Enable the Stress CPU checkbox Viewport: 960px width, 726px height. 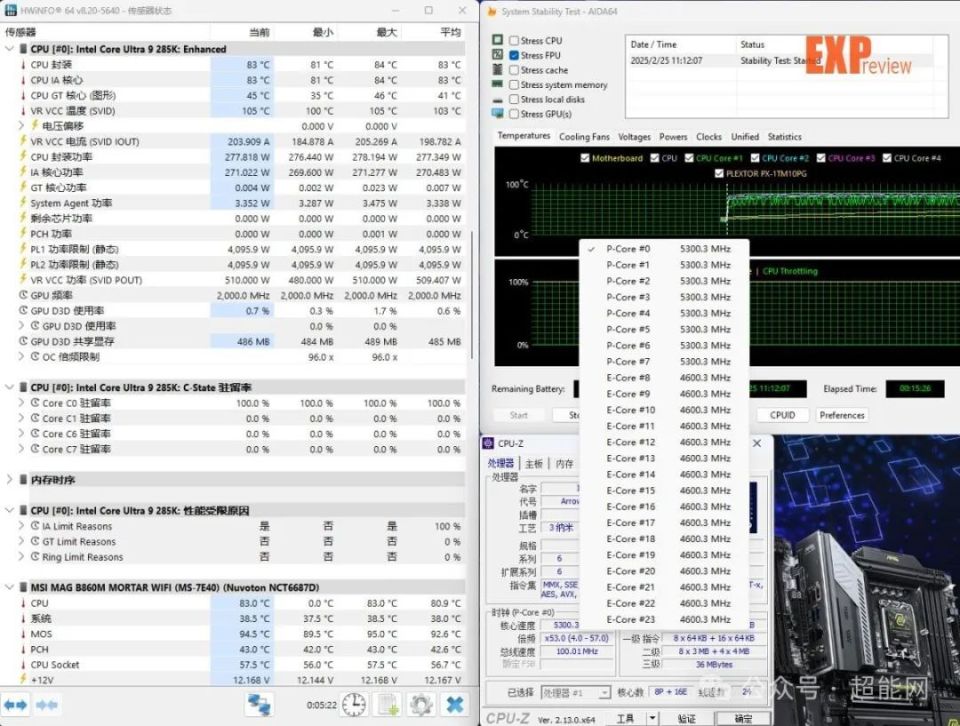pos(514,40)
